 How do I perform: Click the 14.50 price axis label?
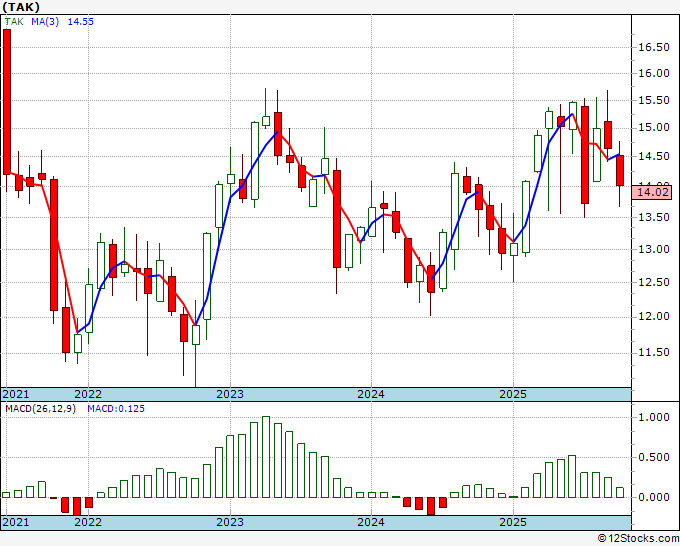[x=654, y=156]
